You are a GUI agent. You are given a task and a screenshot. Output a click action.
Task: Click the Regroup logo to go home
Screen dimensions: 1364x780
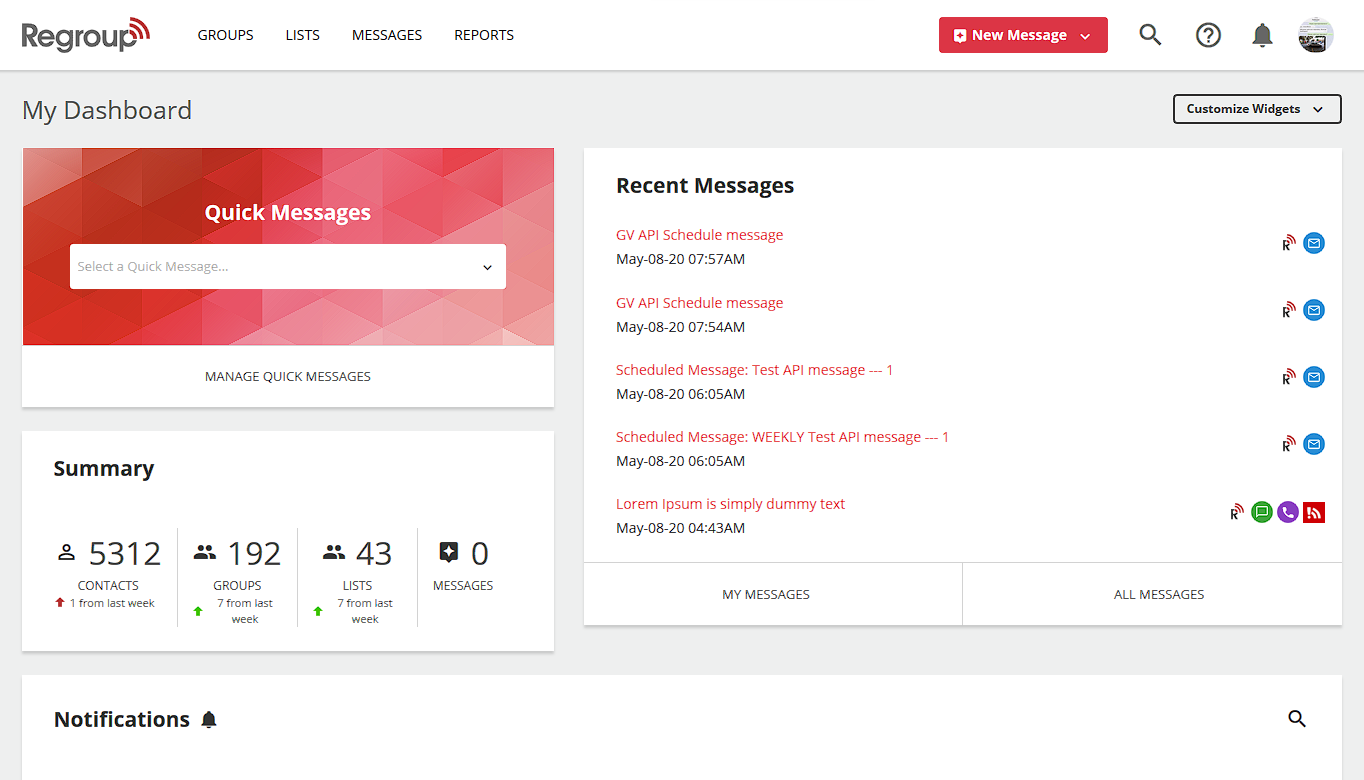(x=85, y=34)
